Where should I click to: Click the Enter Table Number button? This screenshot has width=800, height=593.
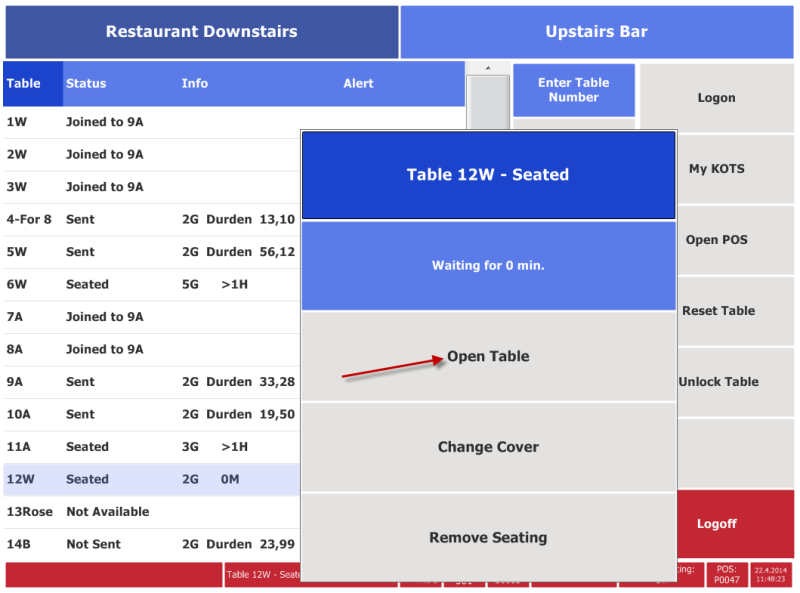[574, 90]
